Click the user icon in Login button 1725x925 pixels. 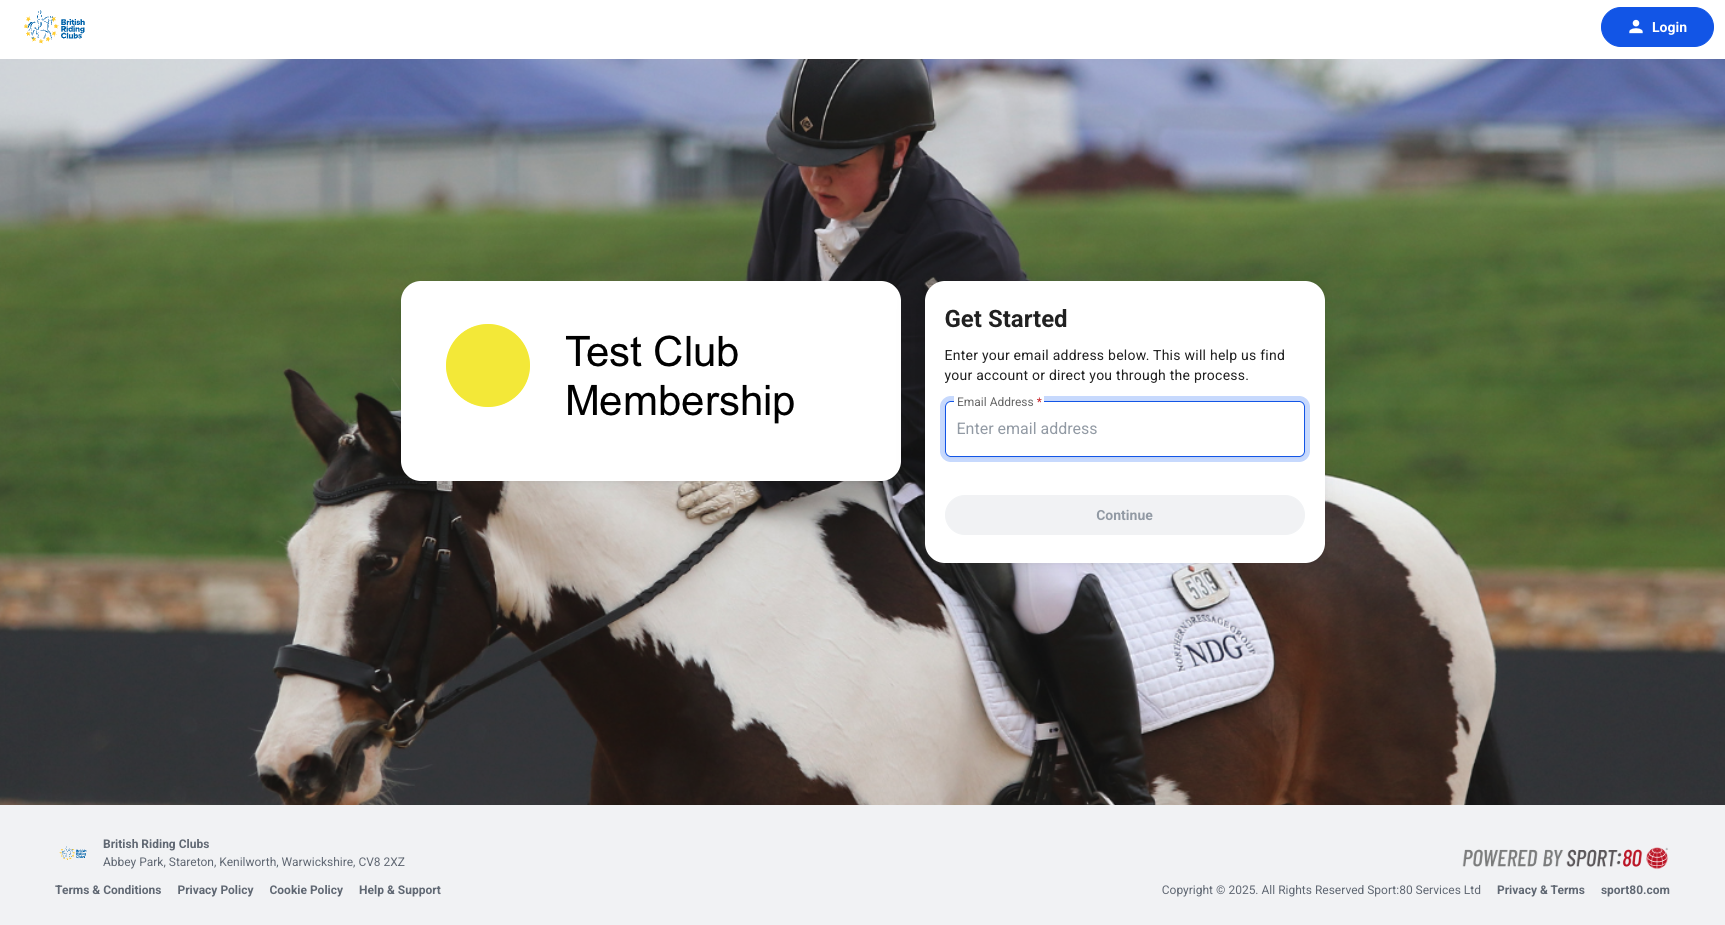(1636, 27)
